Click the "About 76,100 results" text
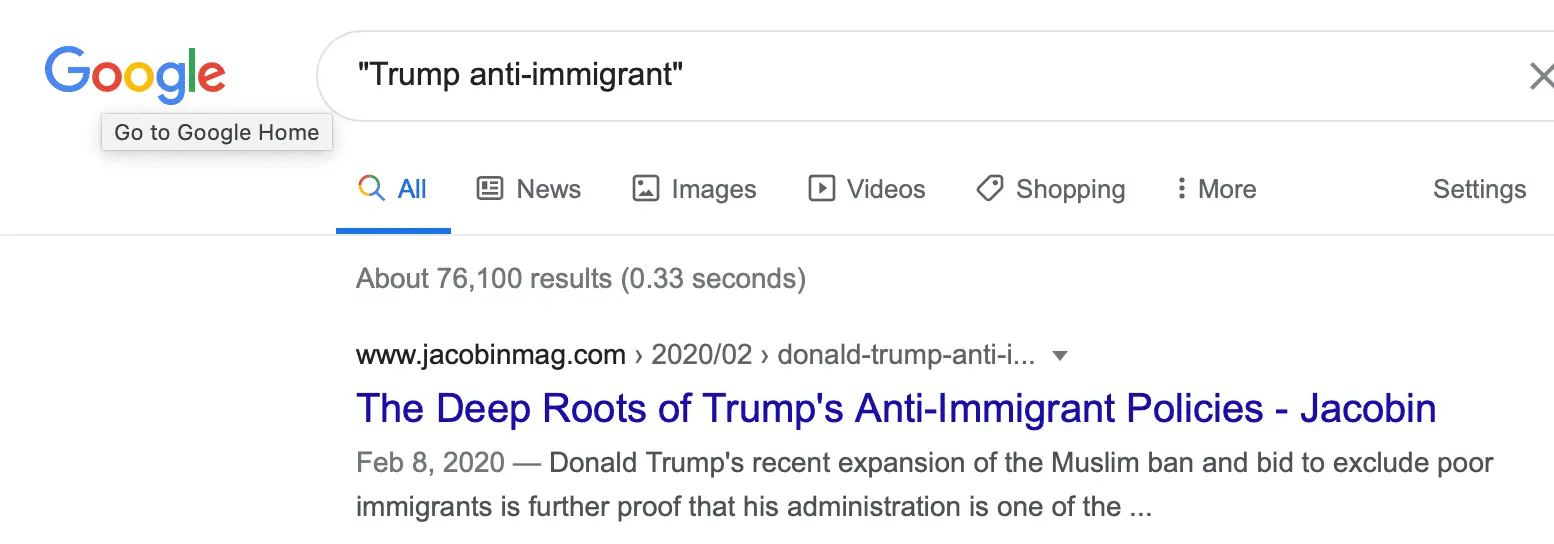This screenshot has height=544, width=1554. click(x=580, y=278)
